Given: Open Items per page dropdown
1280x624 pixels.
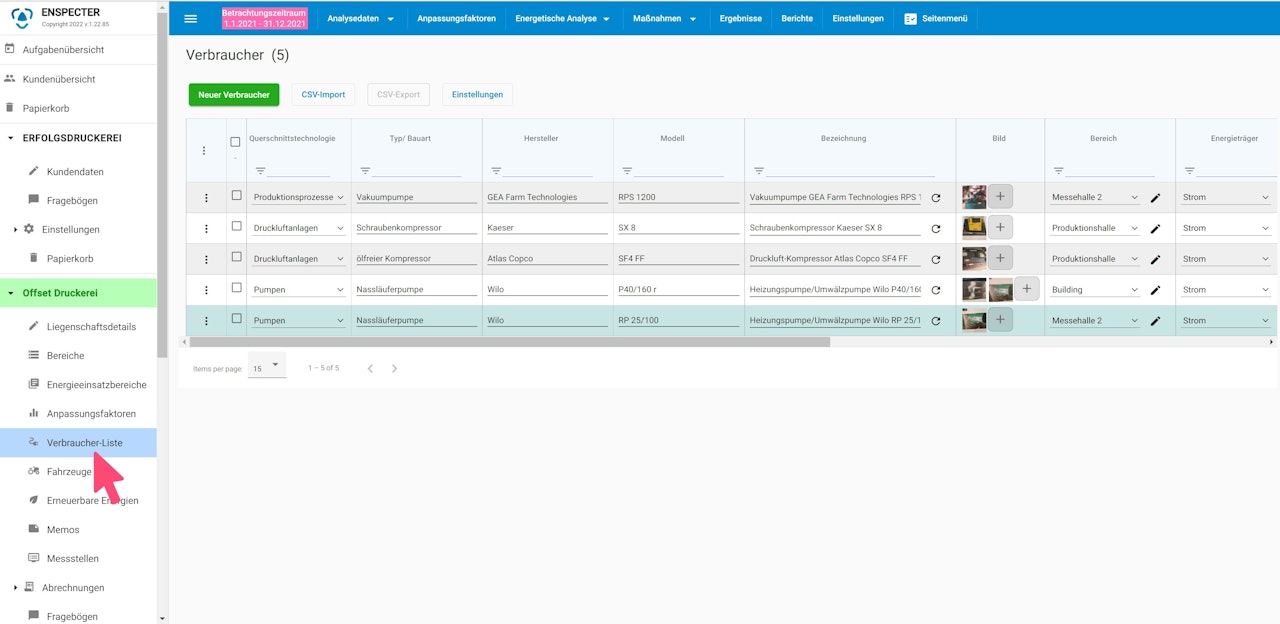Looking at the screenshot, I should 267,367.
